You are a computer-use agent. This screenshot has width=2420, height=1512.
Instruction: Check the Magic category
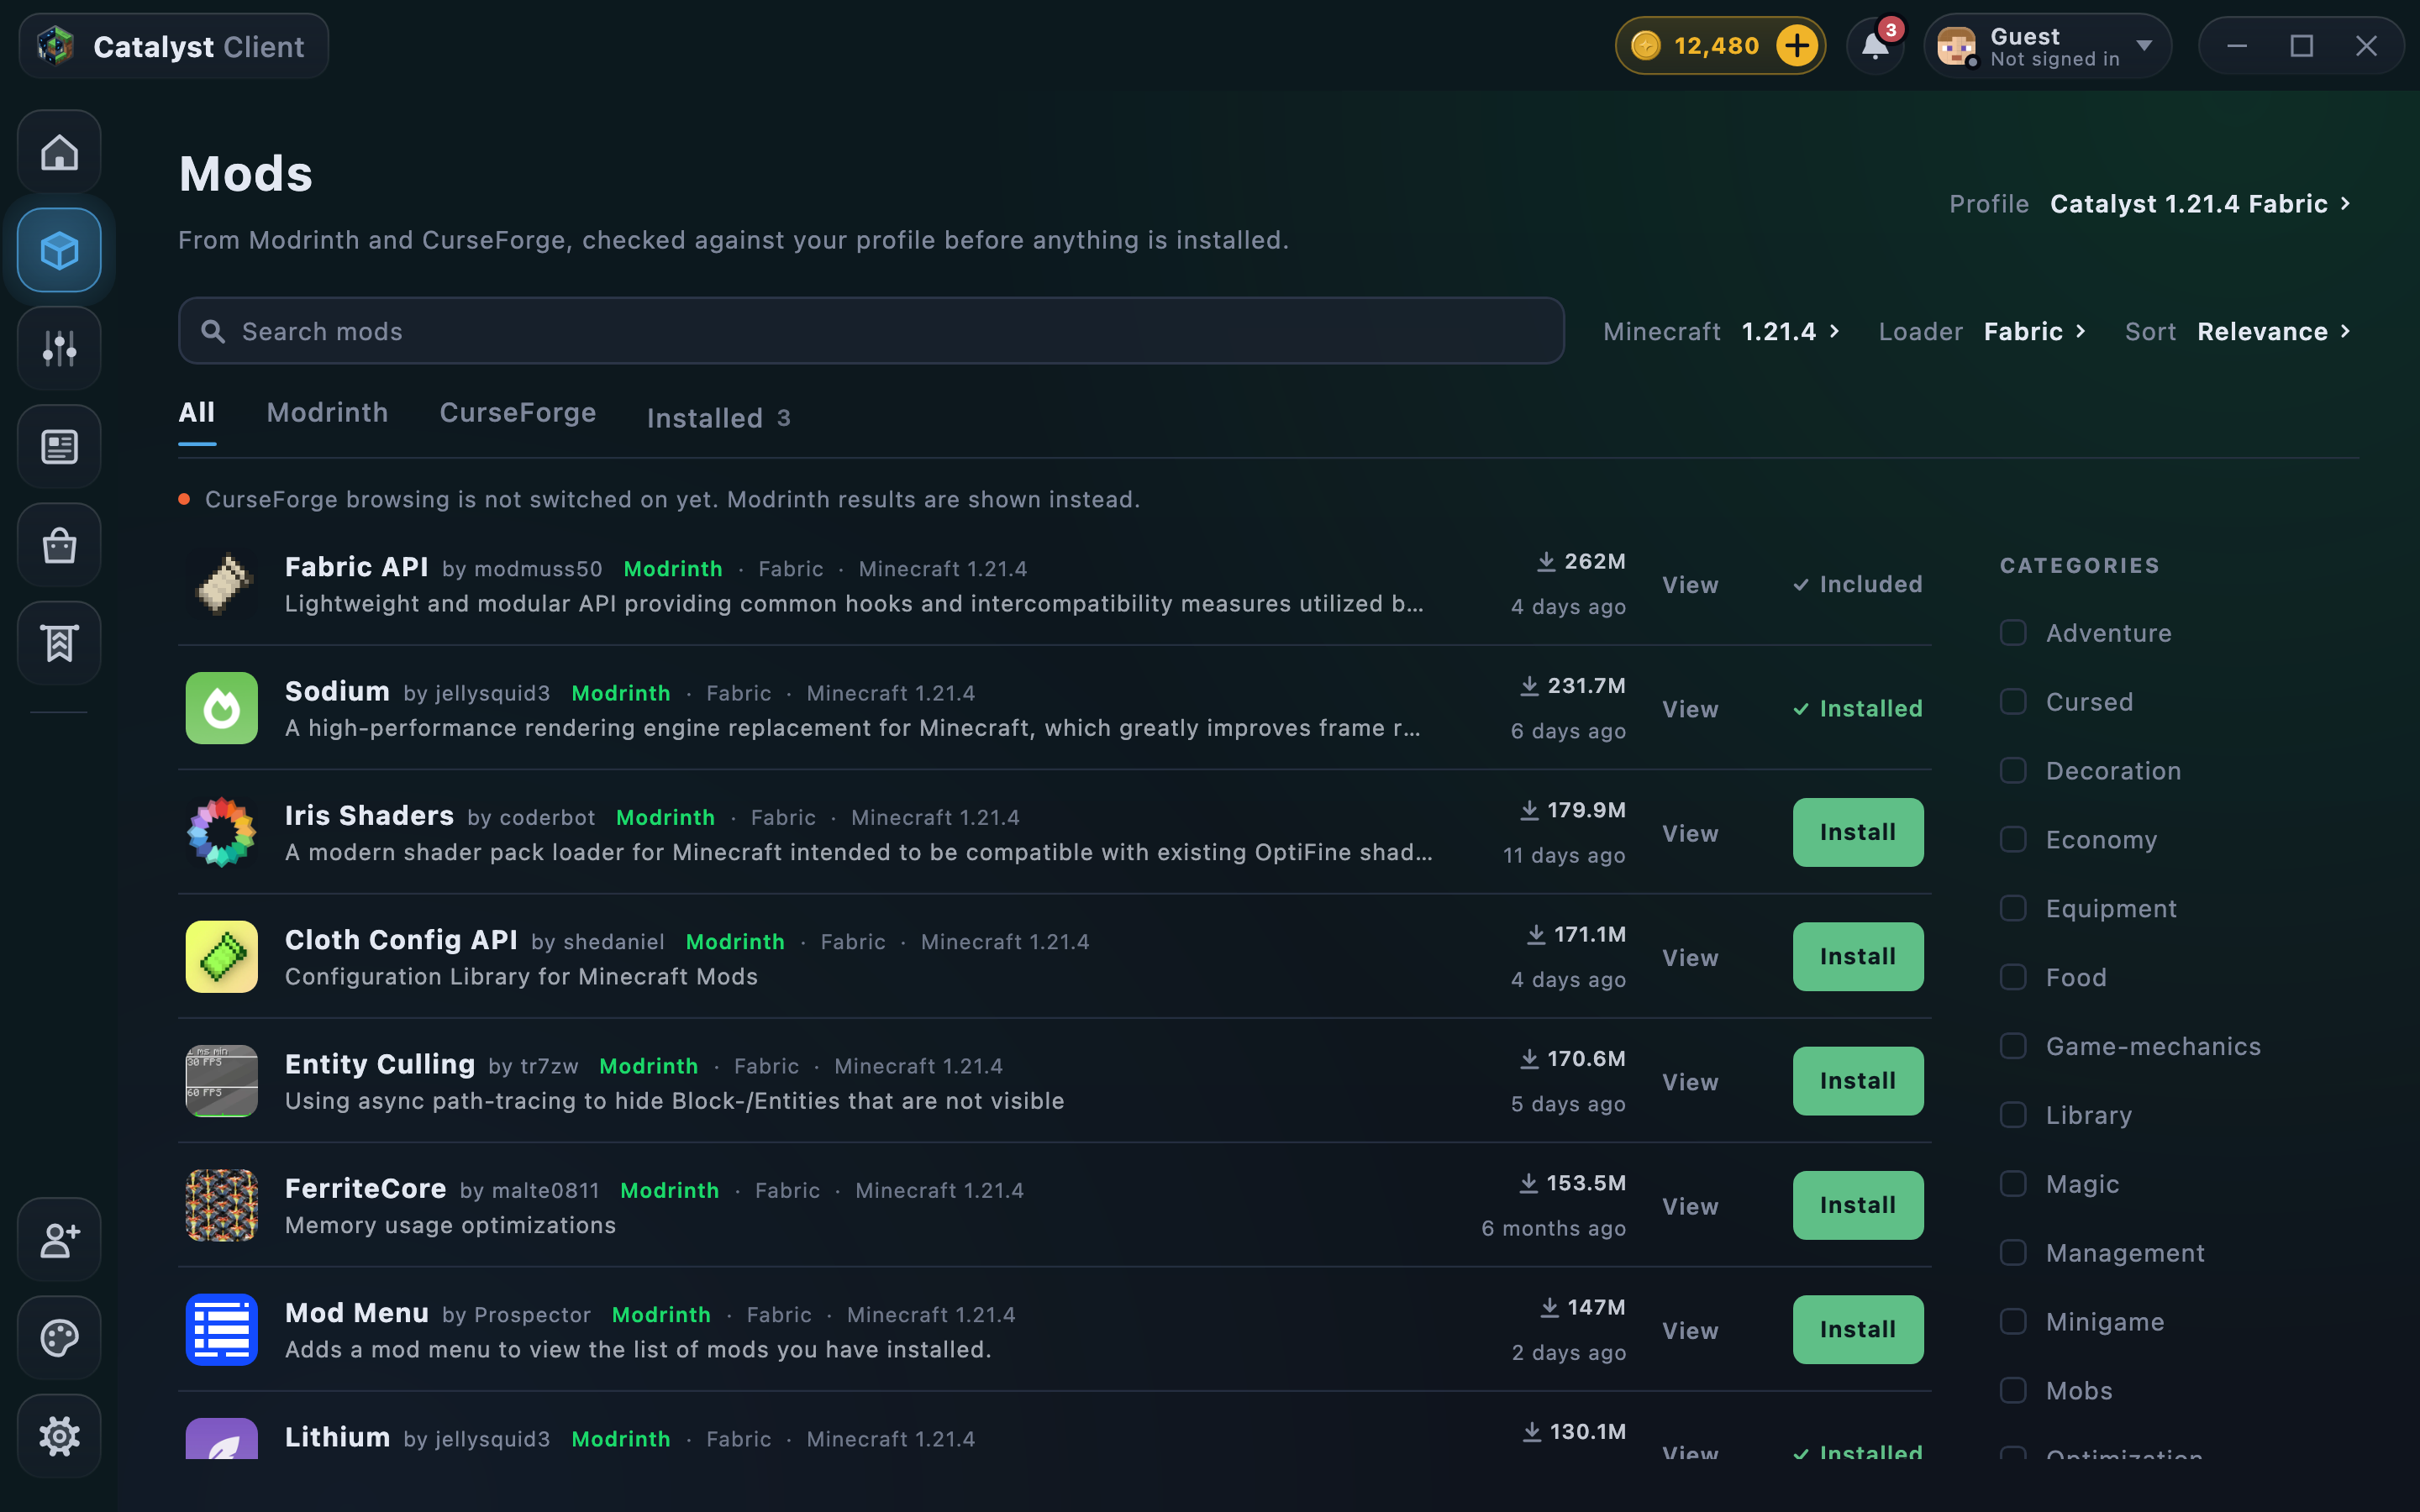[2013, 1184]
